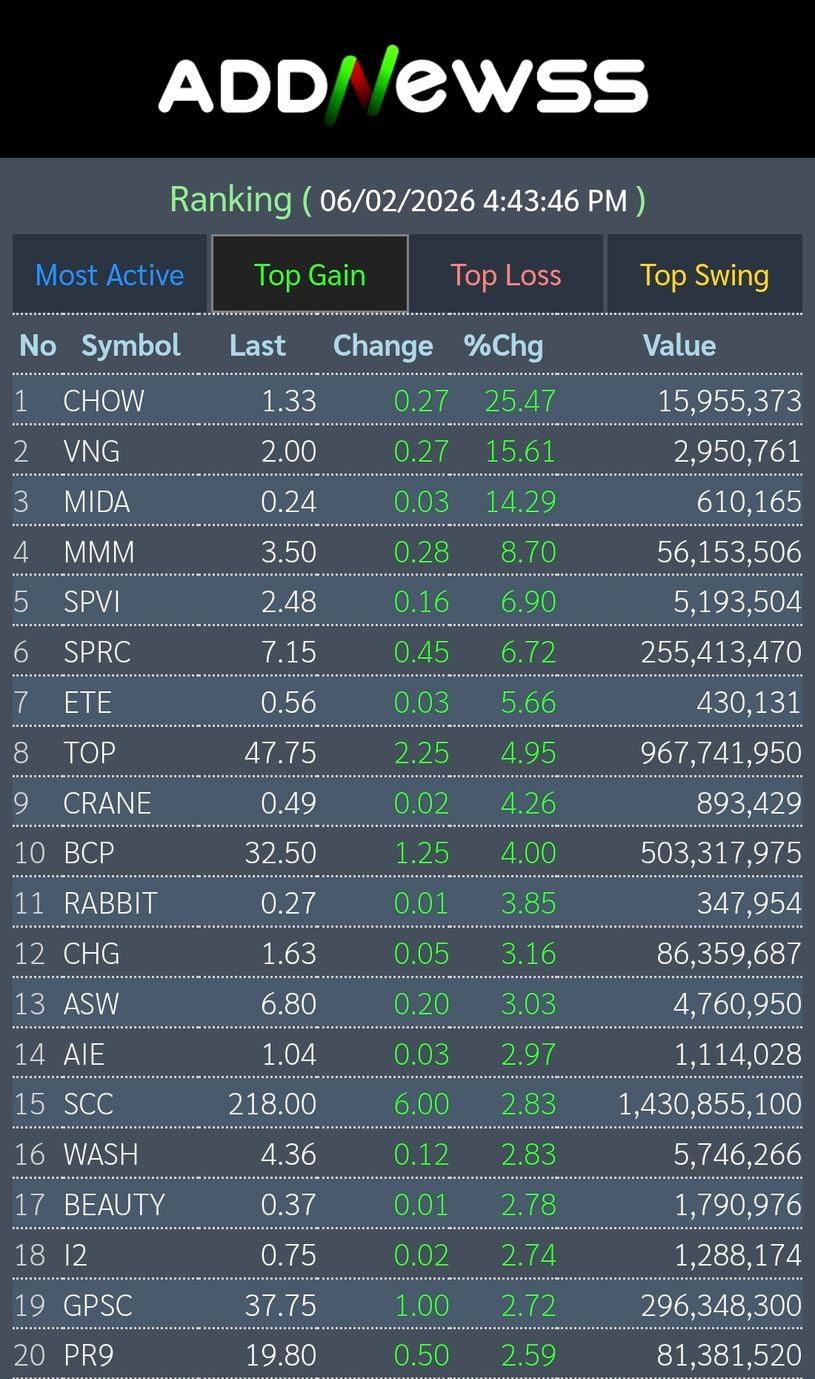Image resolution: width=815 pixels, height=1379 pixels.
Task: Show the Top Swing tab
Action: [704, 275]
